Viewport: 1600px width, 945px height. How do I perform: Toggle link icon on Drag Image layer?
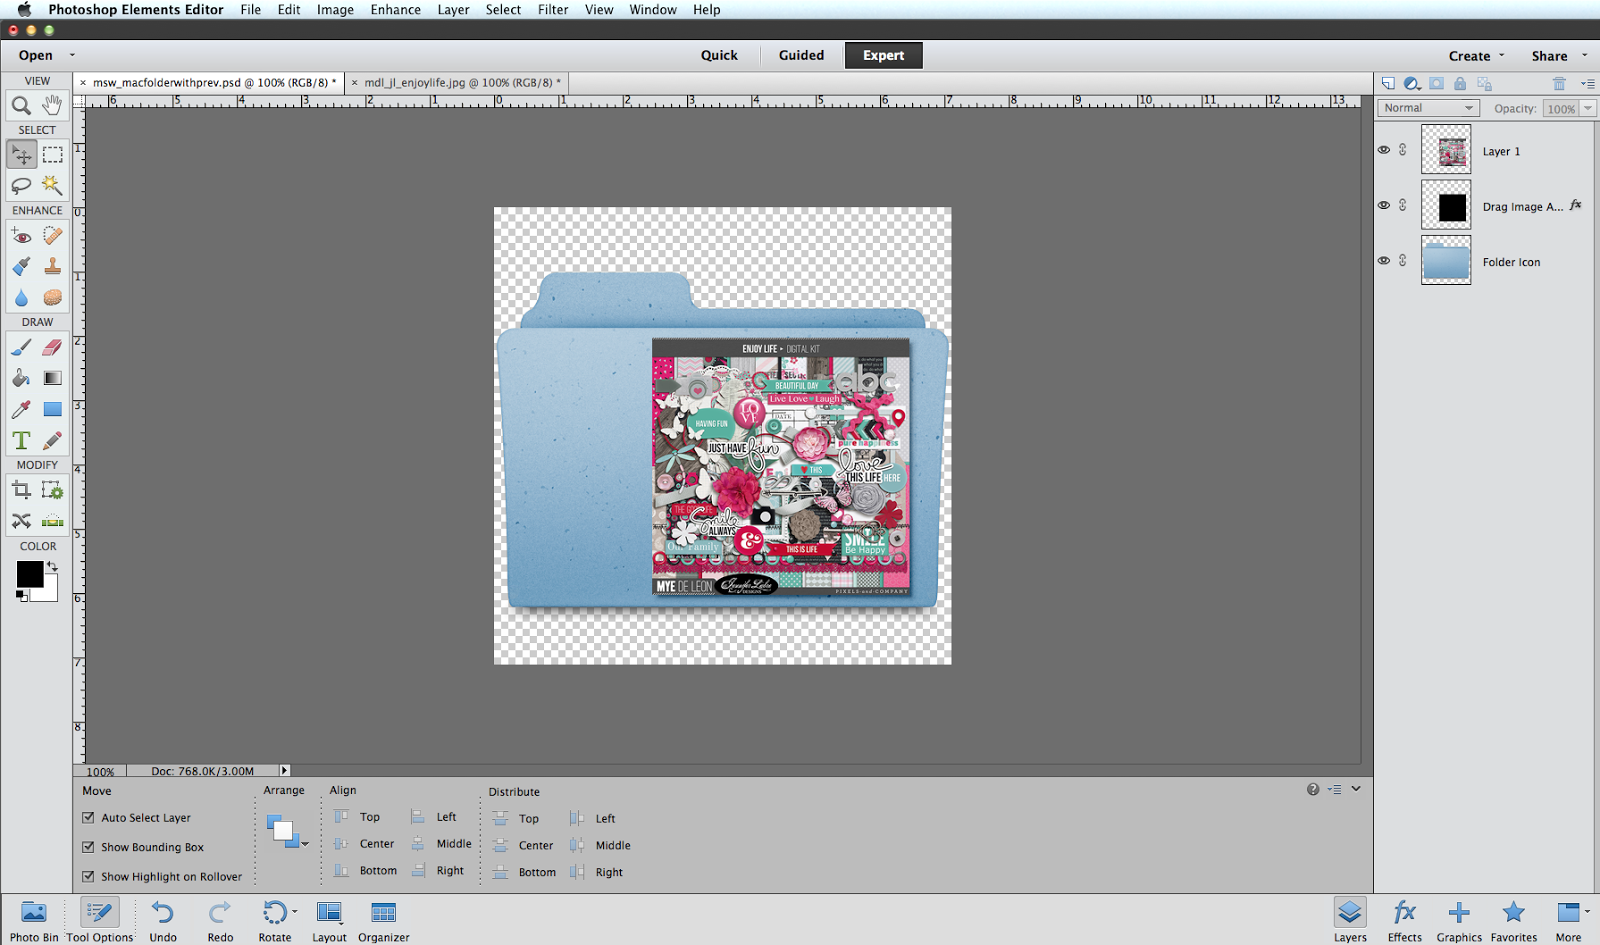pos(1403,205)
